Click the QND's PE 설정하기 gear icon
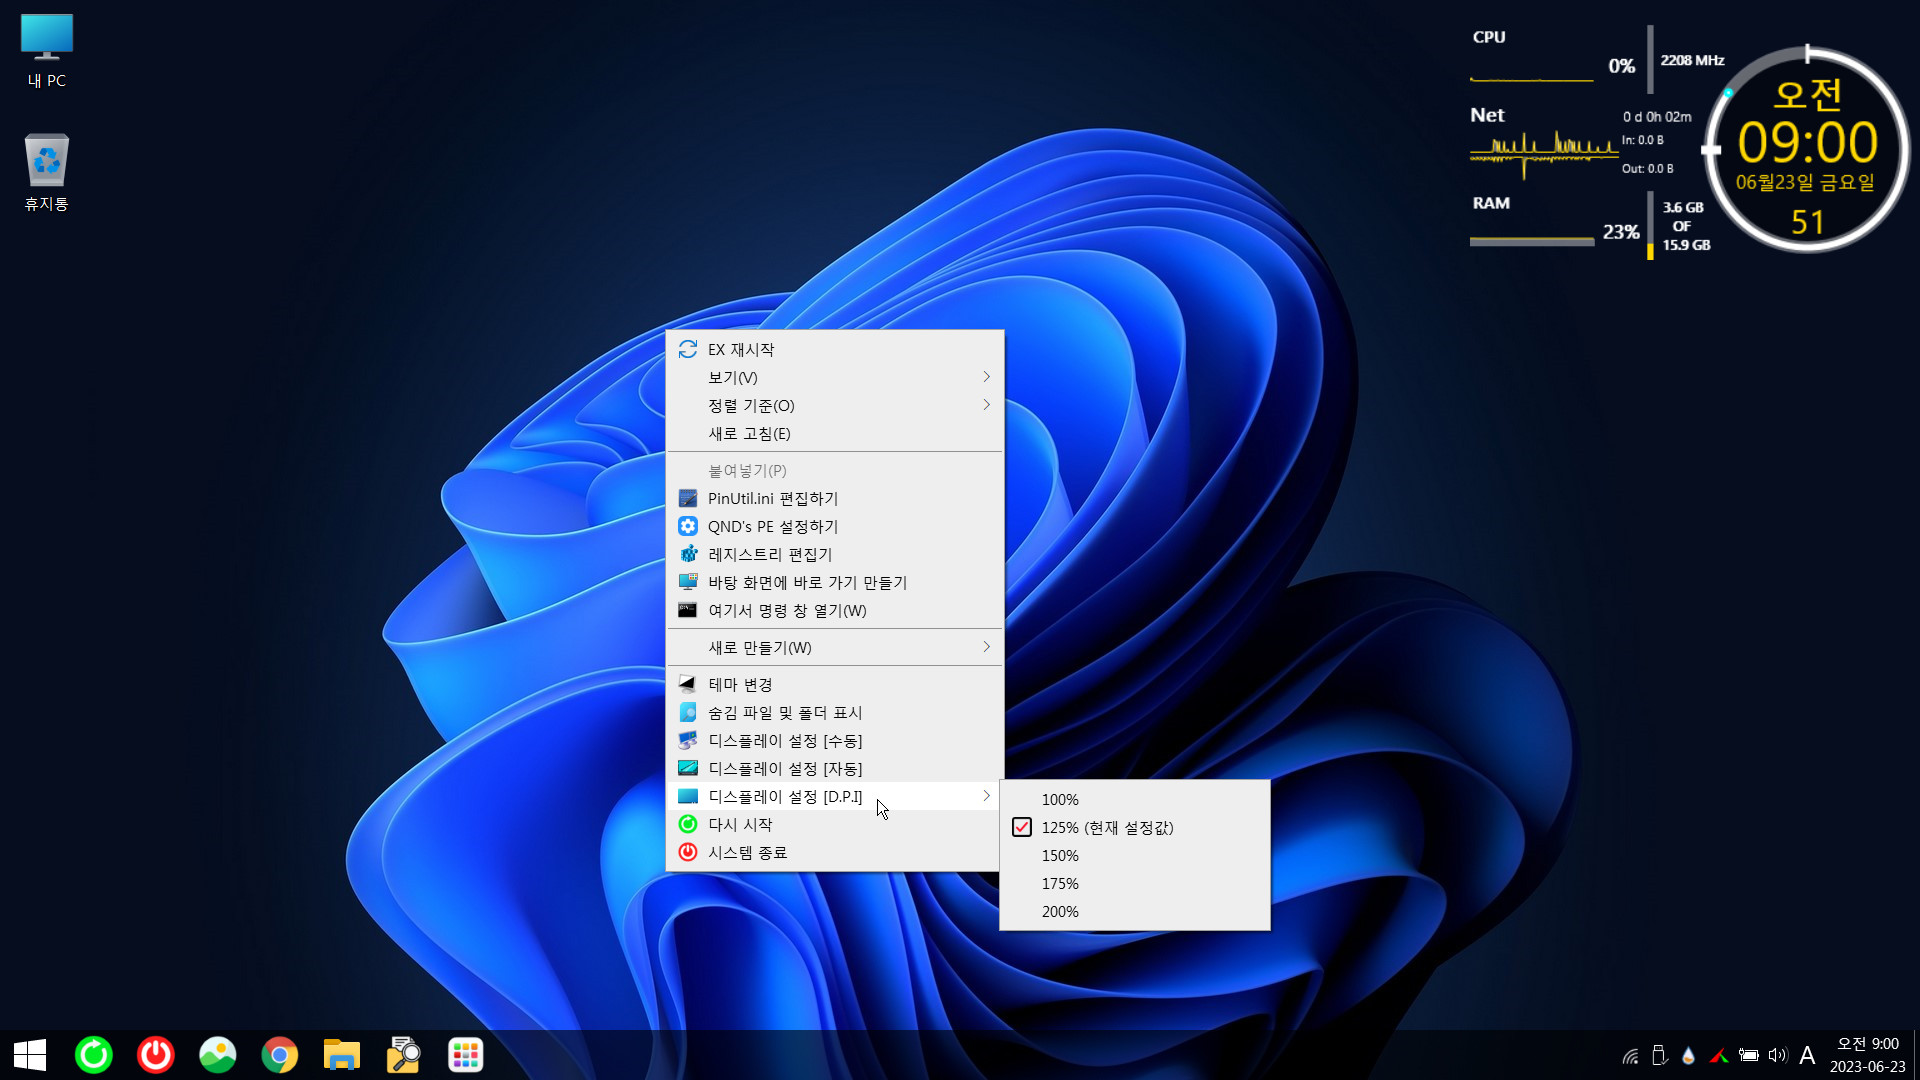Screen dimensions: 1920x1080 688,526
